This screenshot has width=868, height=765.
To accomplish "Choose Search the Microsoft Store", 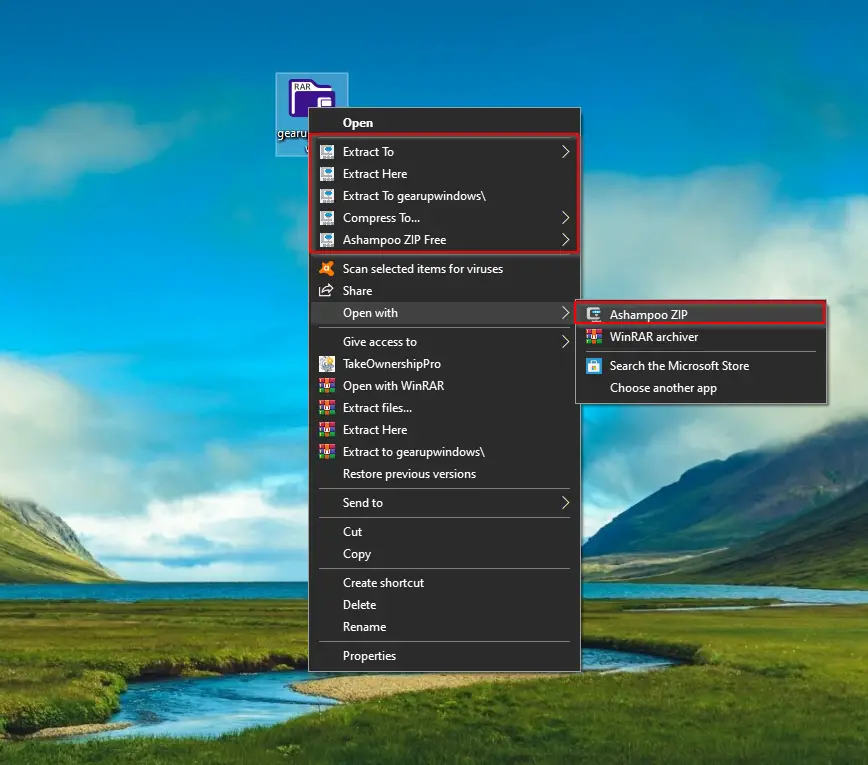I will [701, 366].
